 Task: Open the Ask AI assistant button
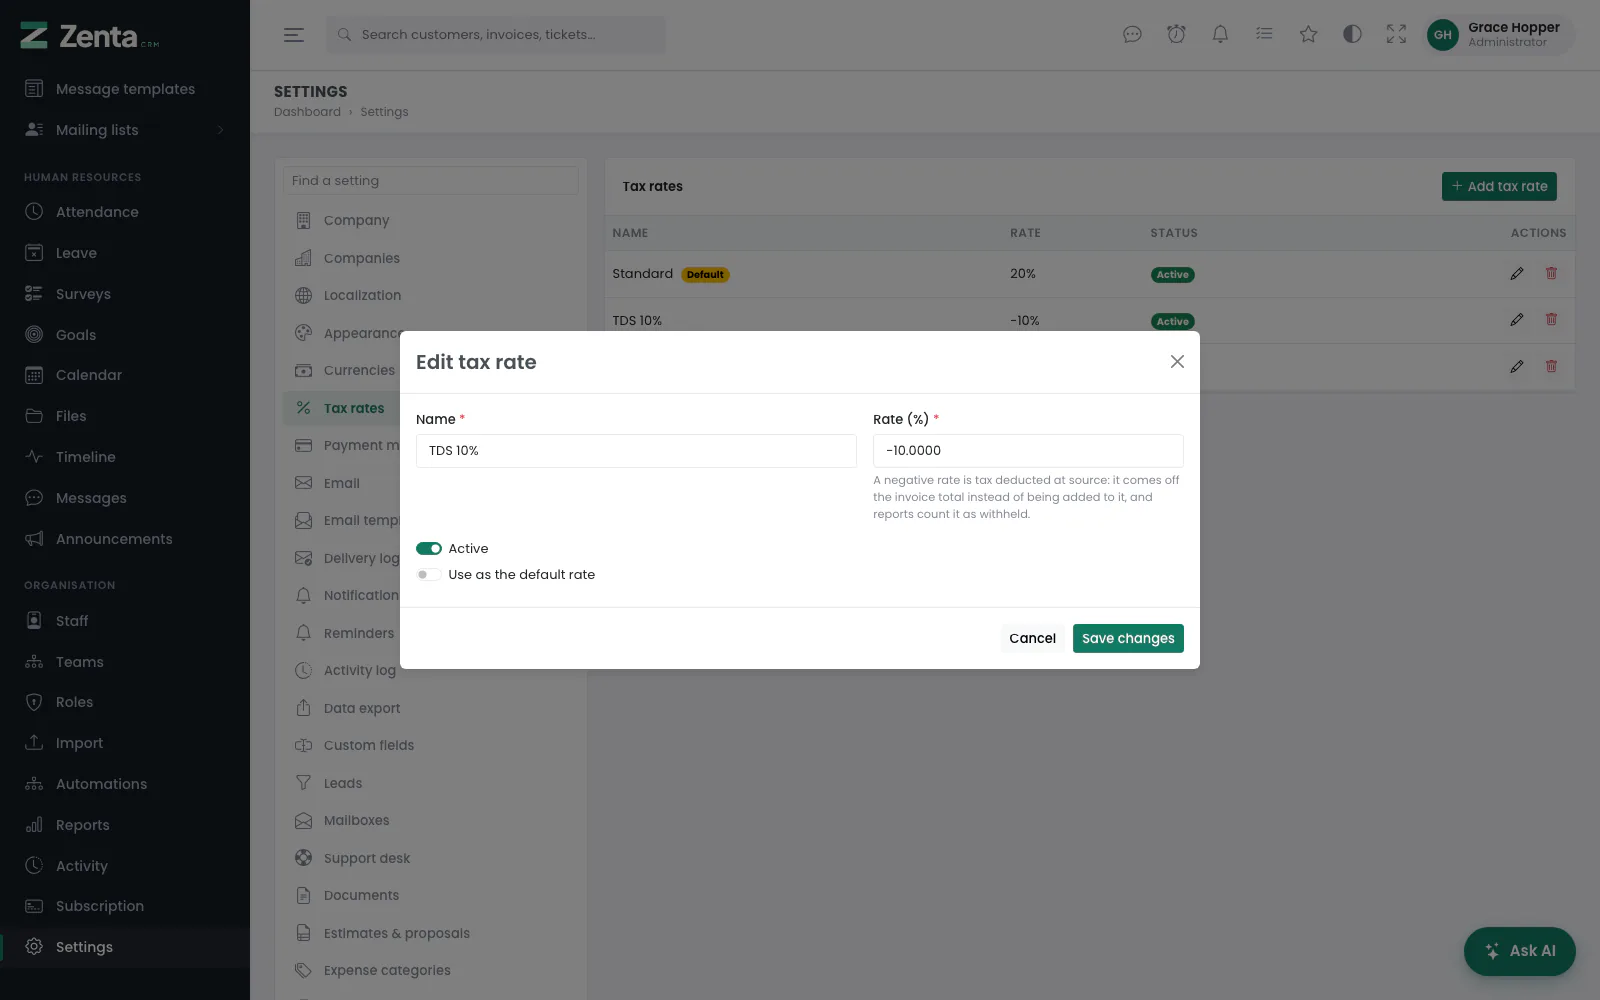coord(1520,951)
